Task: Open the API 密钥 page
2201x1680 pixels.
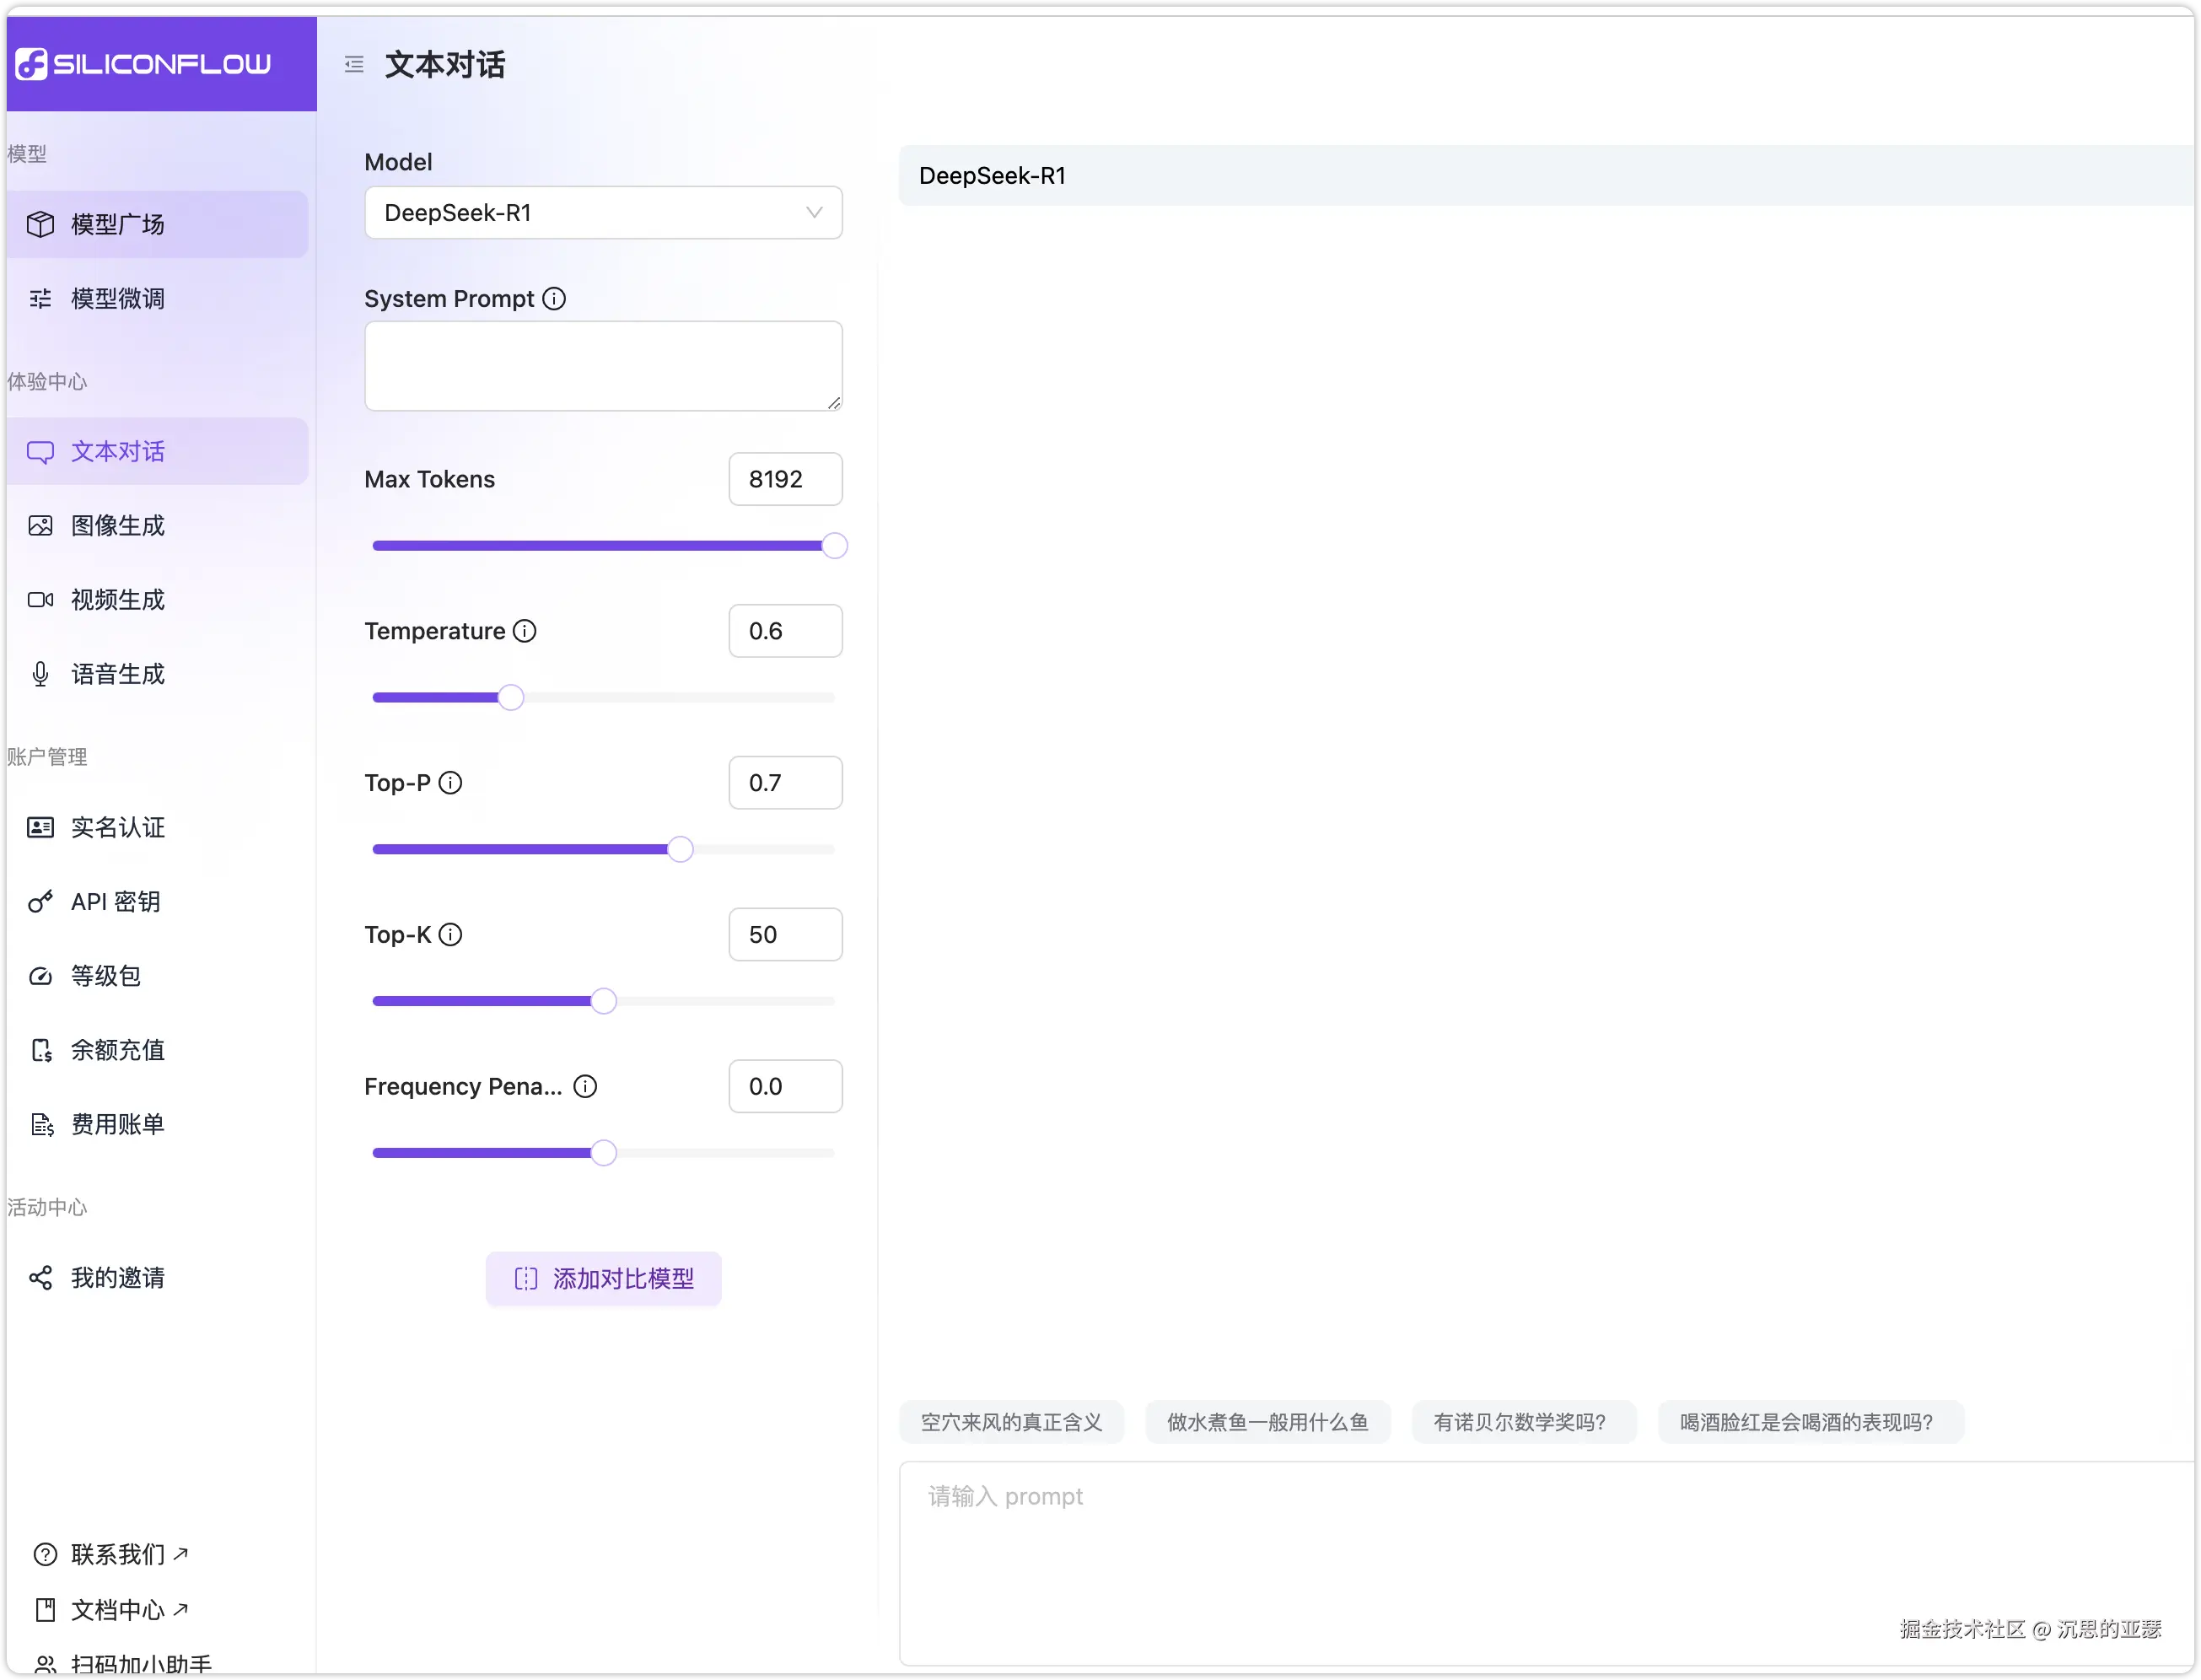Action: coord(114,900)
